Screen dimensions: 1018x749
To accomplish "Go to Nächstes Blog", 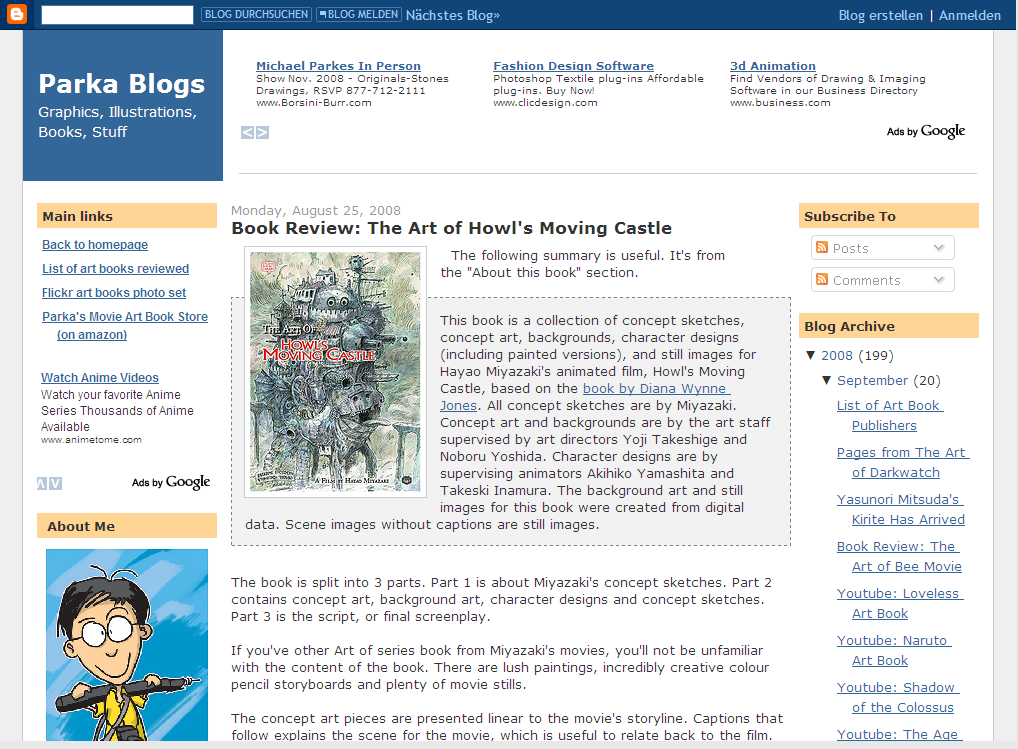I will pyautogui.click(x=453, y=15).
